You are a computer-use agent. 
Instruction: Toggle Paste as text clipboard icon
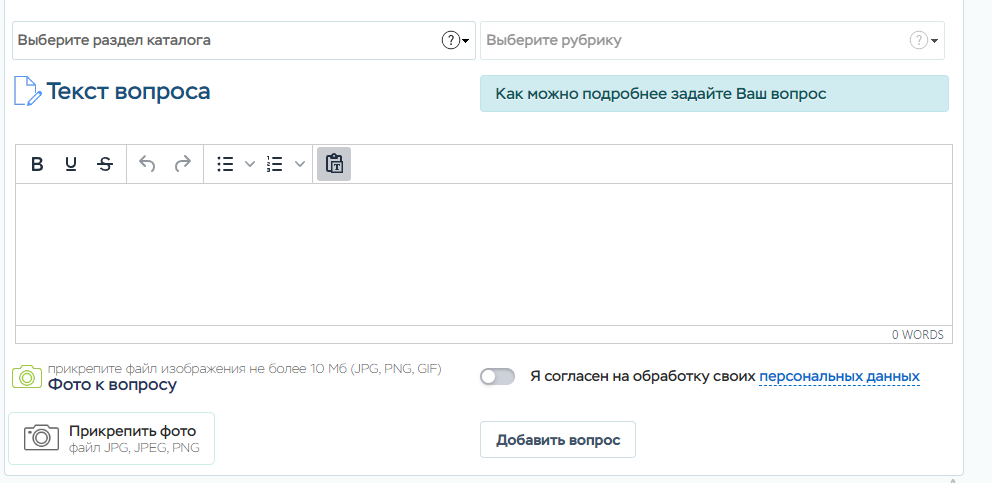click(x=334, y=164)
